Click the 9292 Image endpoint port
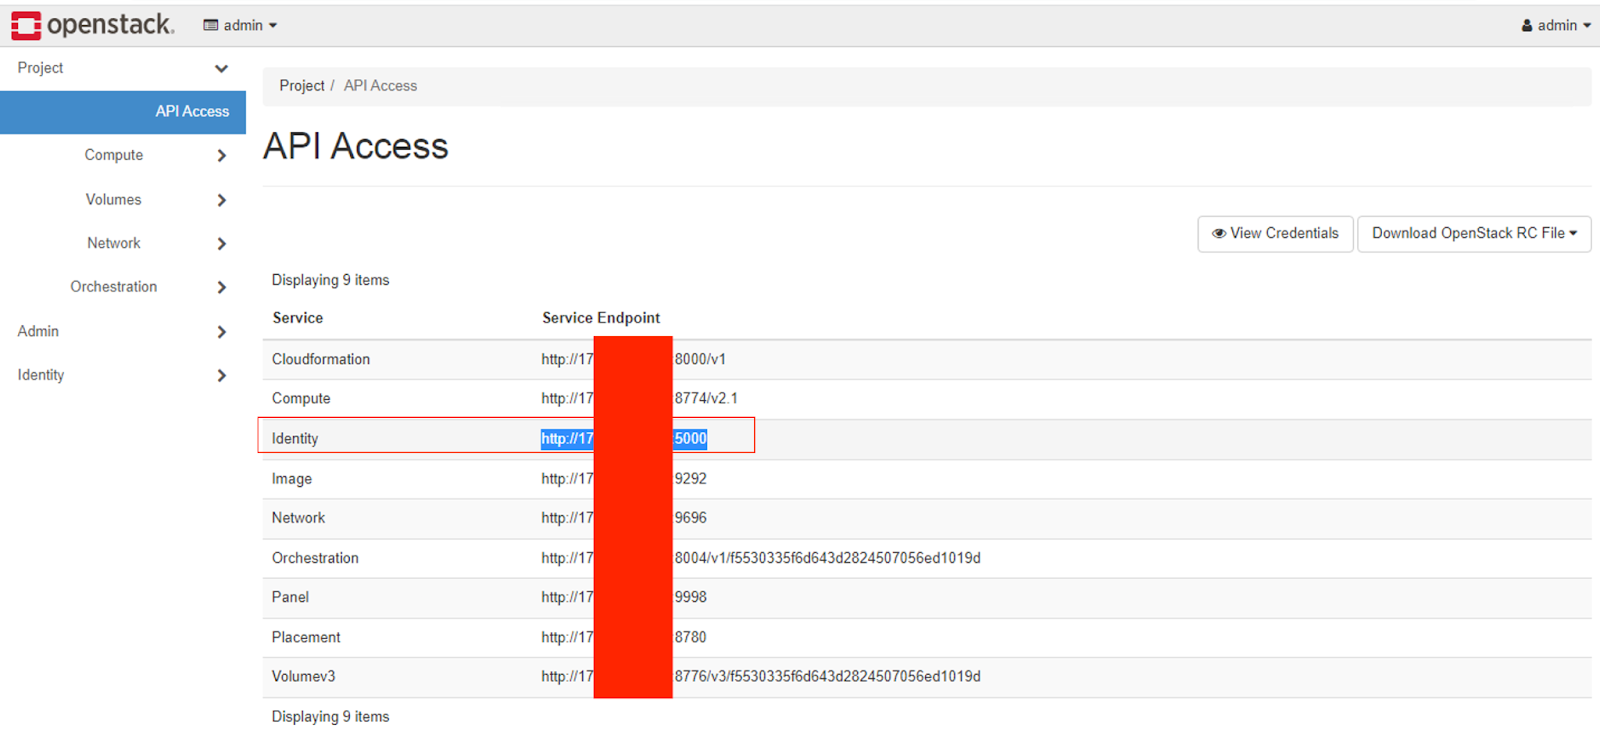 coord(690,479)
